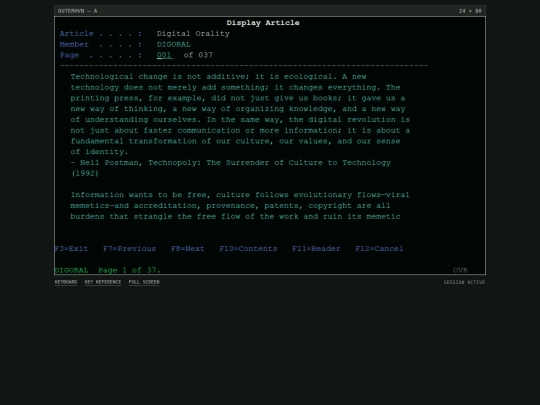Click the '24 × 80' screen size indicator
The image size is (540, 405).
[470, 11]
